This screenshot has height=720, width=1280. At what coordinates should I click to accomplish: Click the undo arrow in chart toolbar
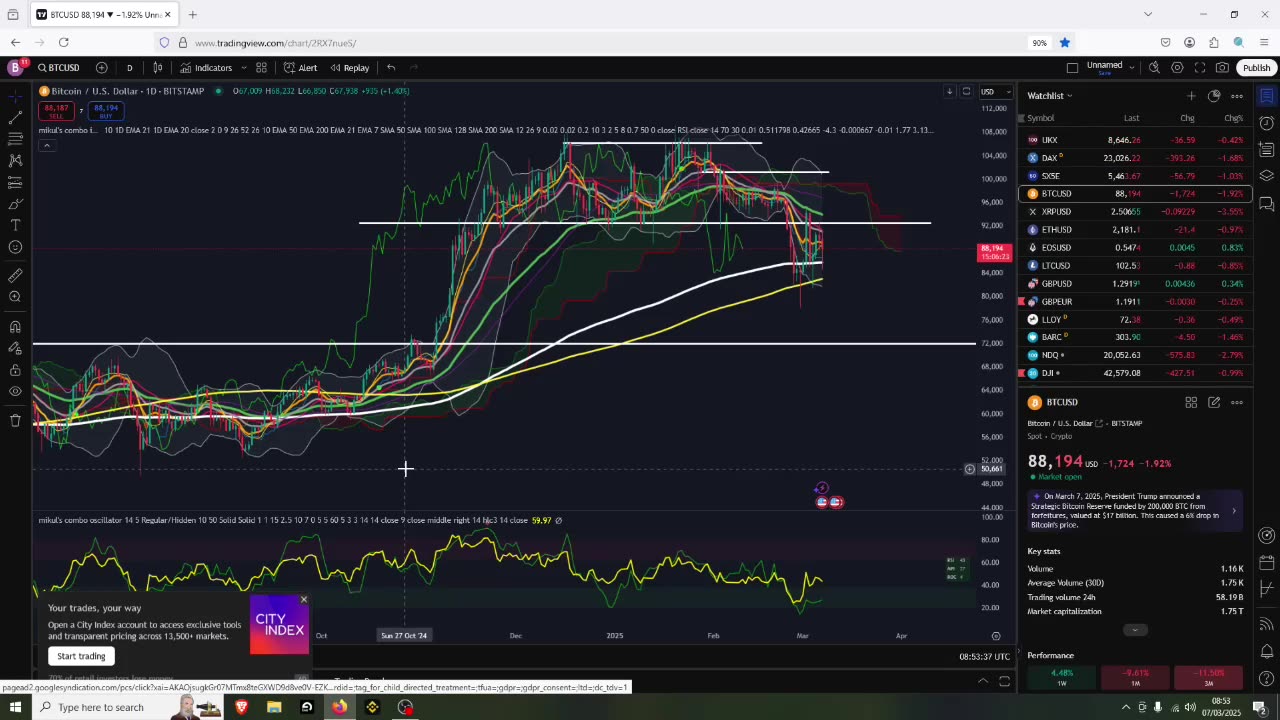[391, 68]
